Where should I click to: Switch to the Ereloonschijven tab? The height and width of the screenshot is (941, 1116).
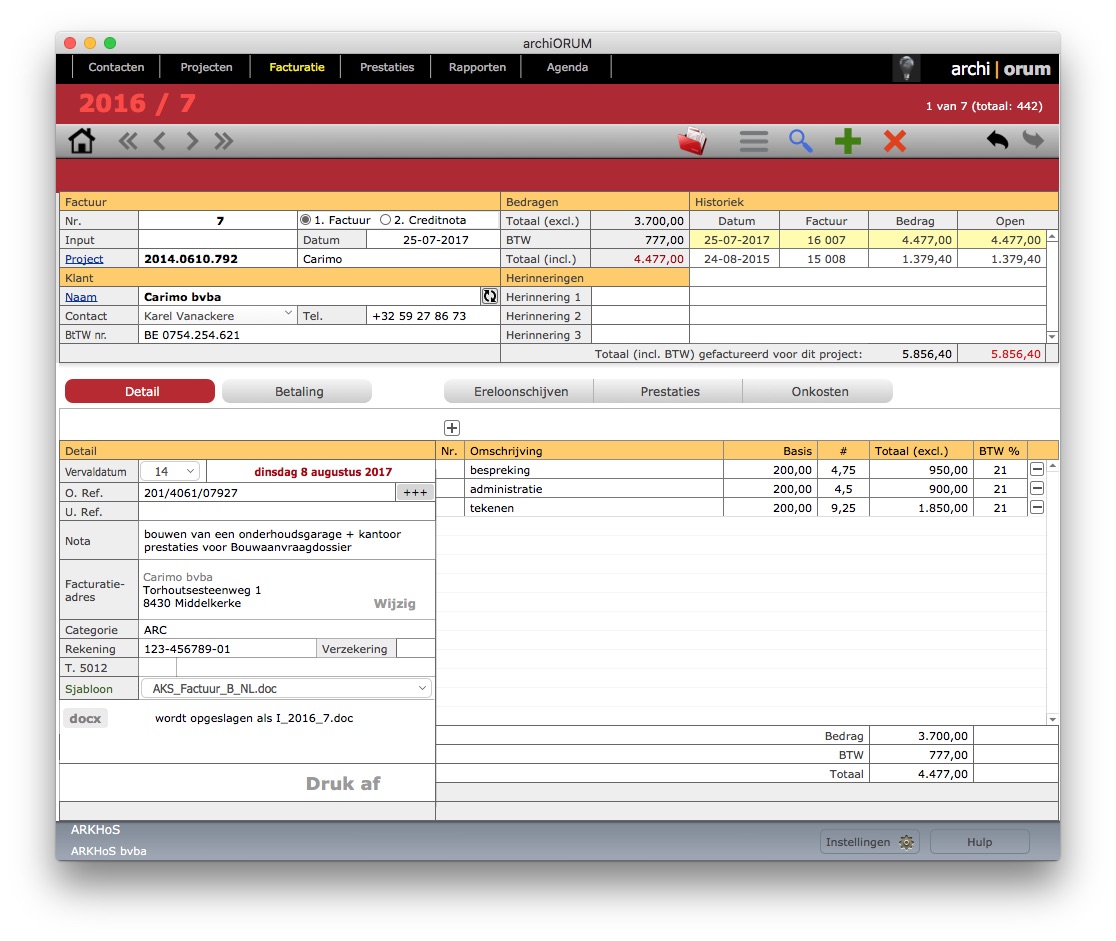point(520,391)
